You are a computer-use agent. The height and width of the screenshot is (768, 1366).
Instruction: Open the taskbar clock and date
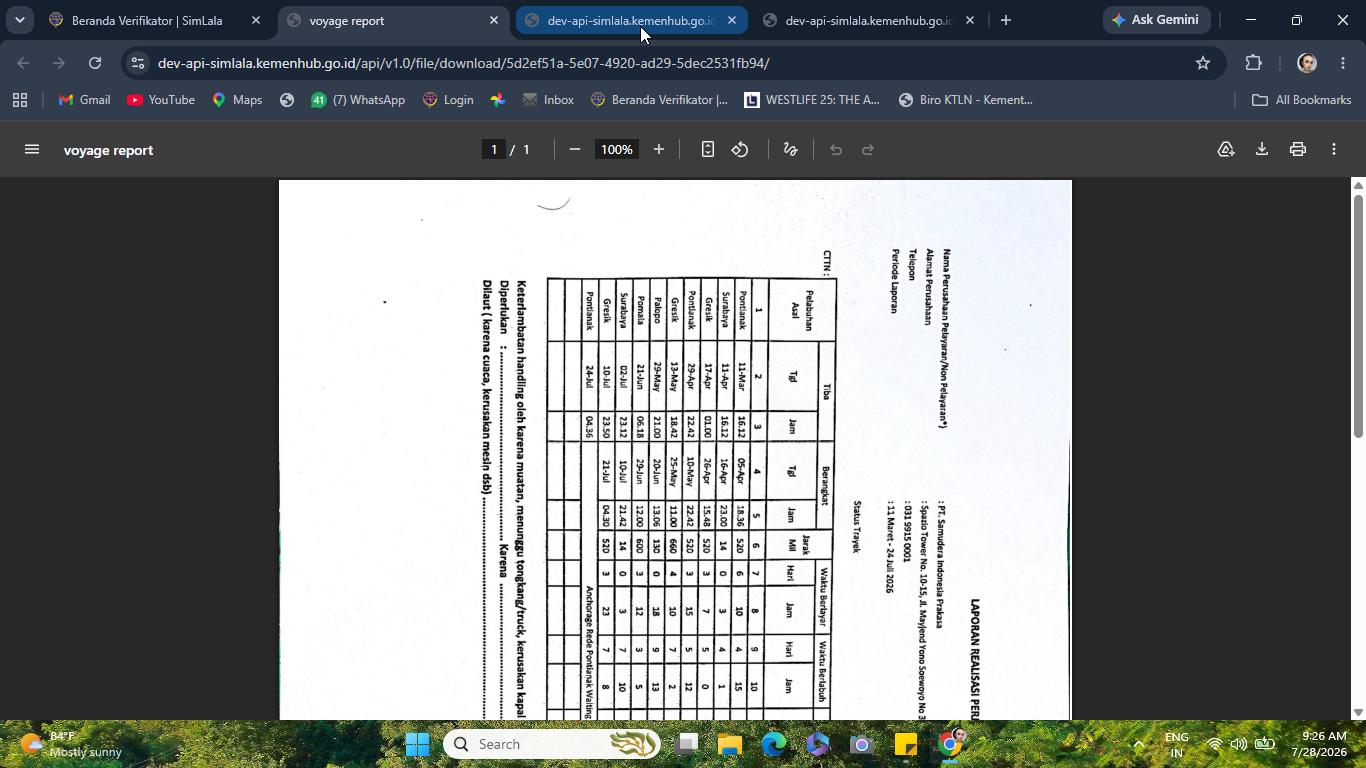pos(1318,744)
